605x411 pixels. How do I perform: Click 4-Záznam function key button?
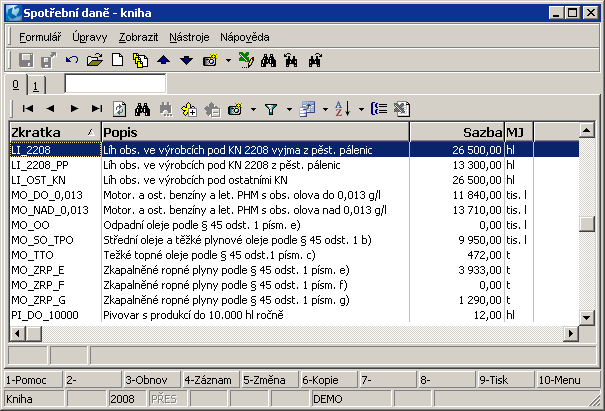tap(211, 380)
